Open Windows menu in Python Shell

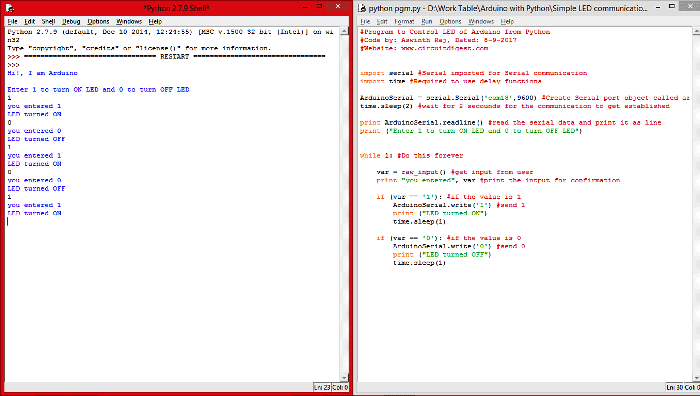pyautogui.click(x=129, y=21)
